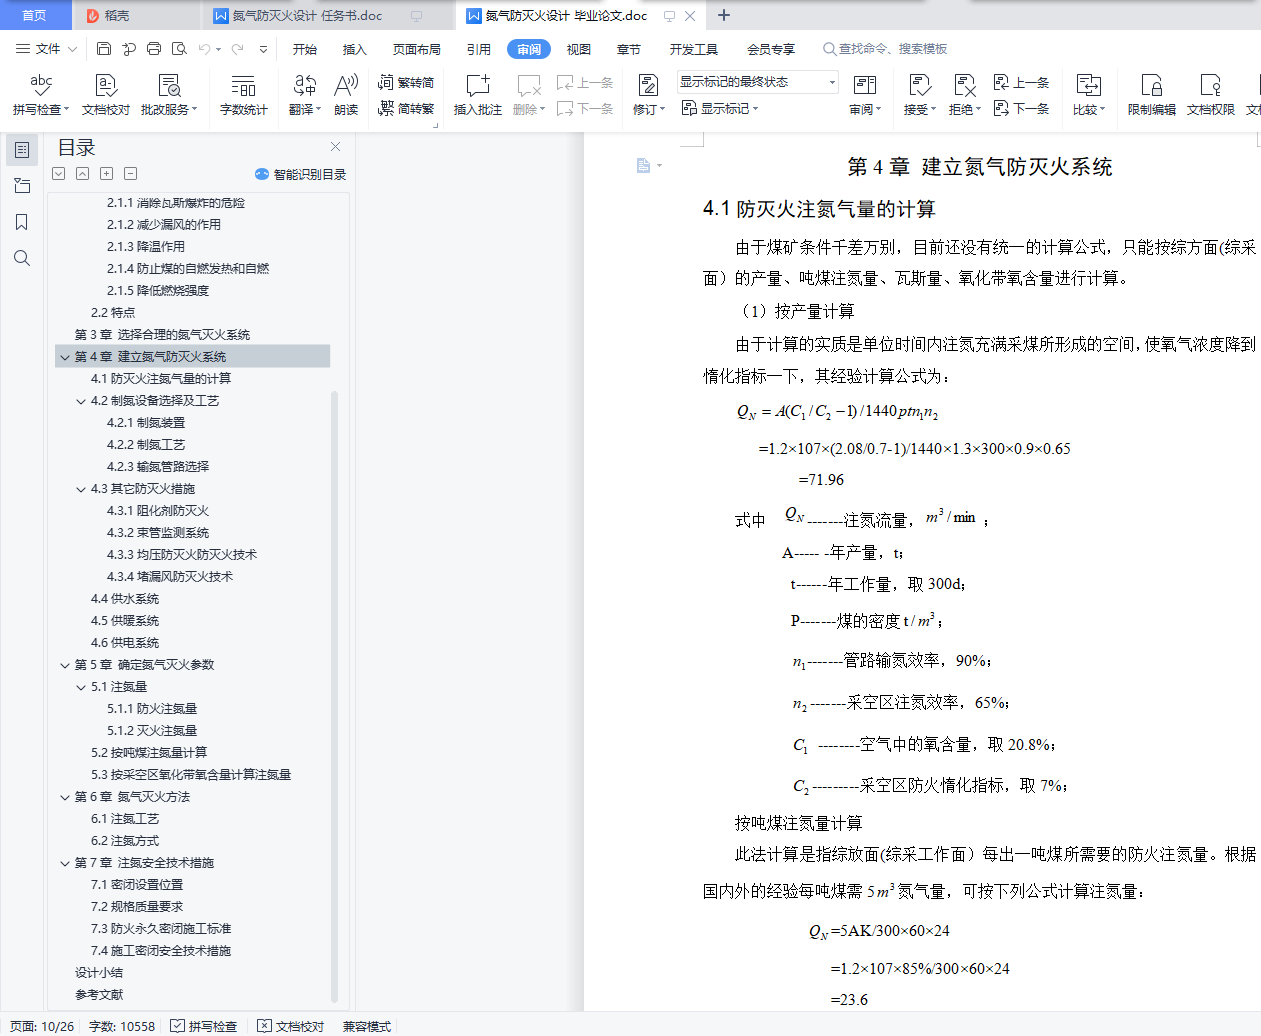Open the search icon in left sidebar
This screenshot has width=1261, height=1036.
click(22, 258)
